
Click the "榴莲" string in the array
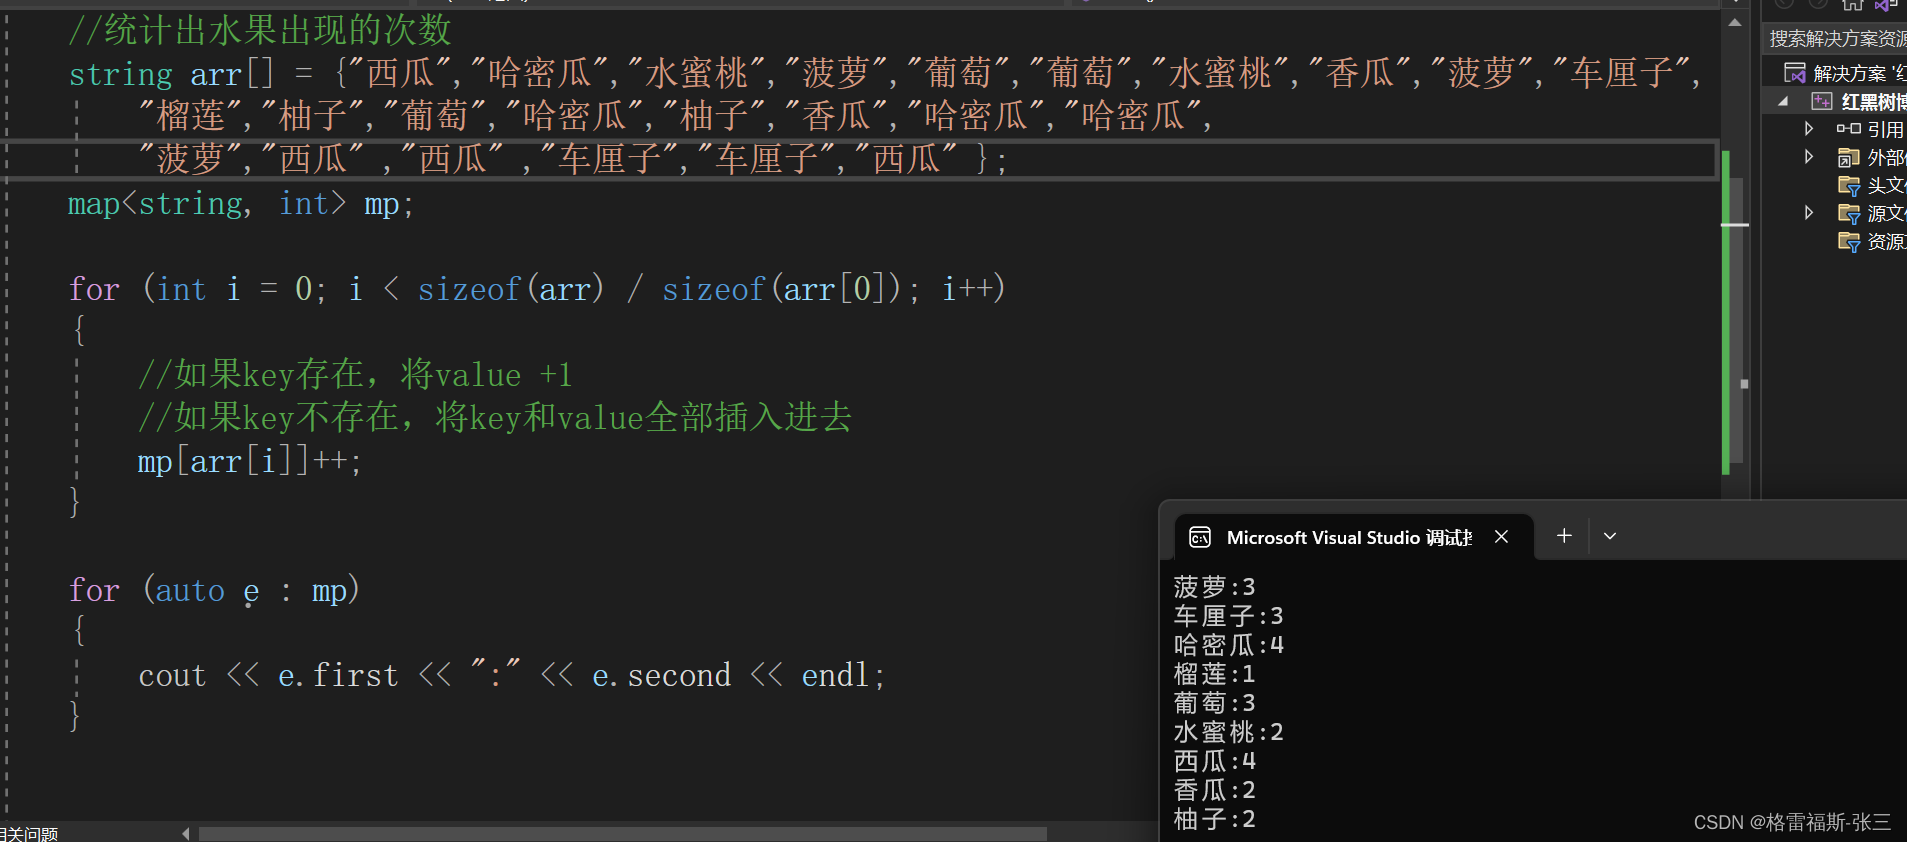tap(191, 116)
